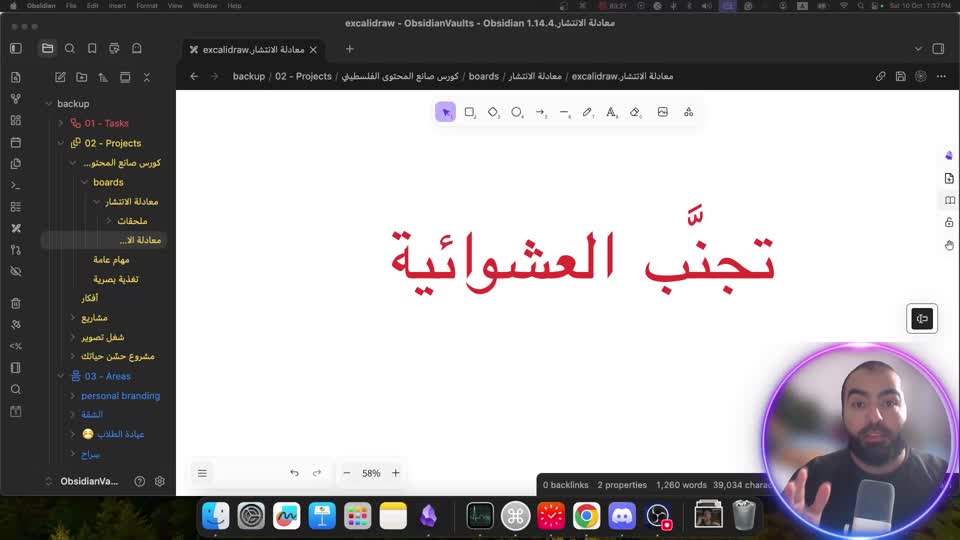
Task: Close the excalidraw tab
Action: pyautogui.click(x=313, y=50)
